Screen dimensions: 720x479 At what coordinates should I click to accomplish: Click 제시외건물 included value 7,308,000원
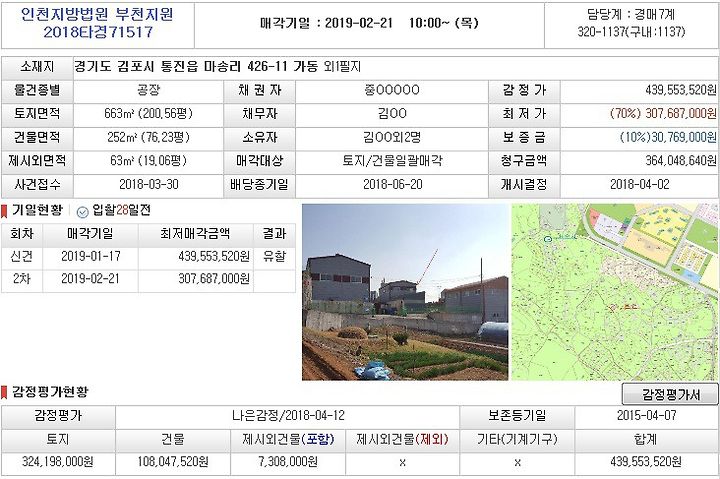288,462
